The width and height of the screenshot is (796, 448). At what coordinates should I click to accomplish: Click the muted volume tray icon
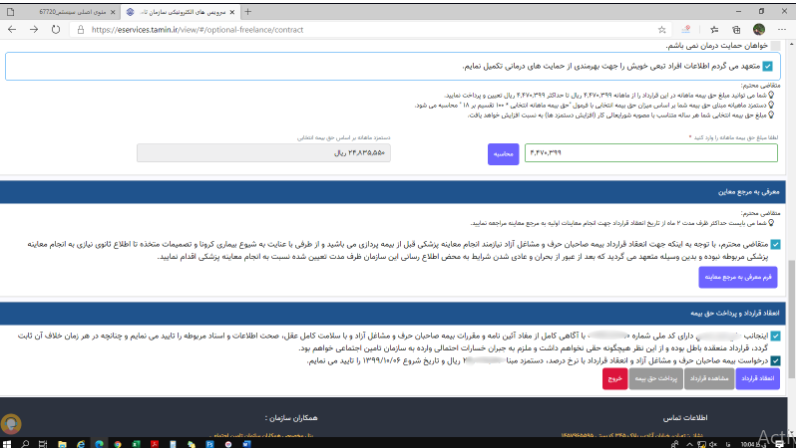[713, 444]
